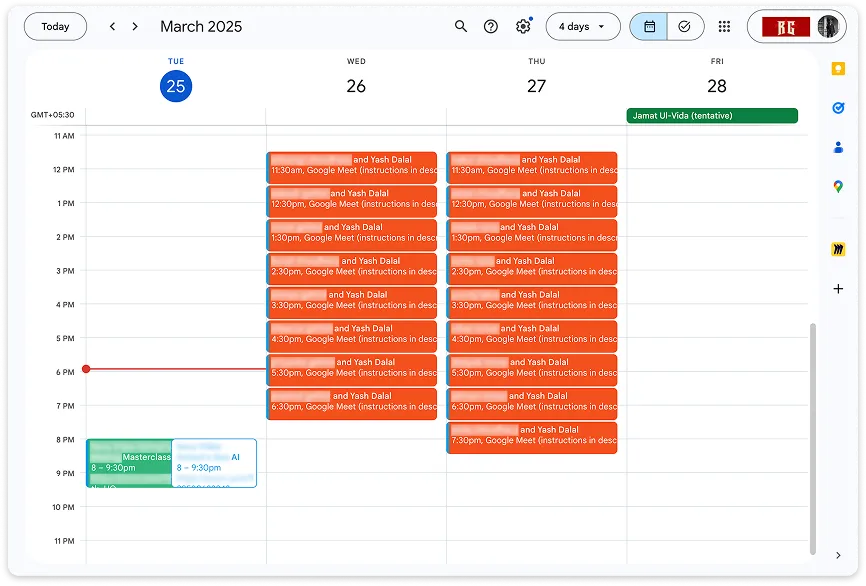The height and width of the screenshot is (586, 866).
Task: Select Tuesday 25 date header
Action: [176, 86]
